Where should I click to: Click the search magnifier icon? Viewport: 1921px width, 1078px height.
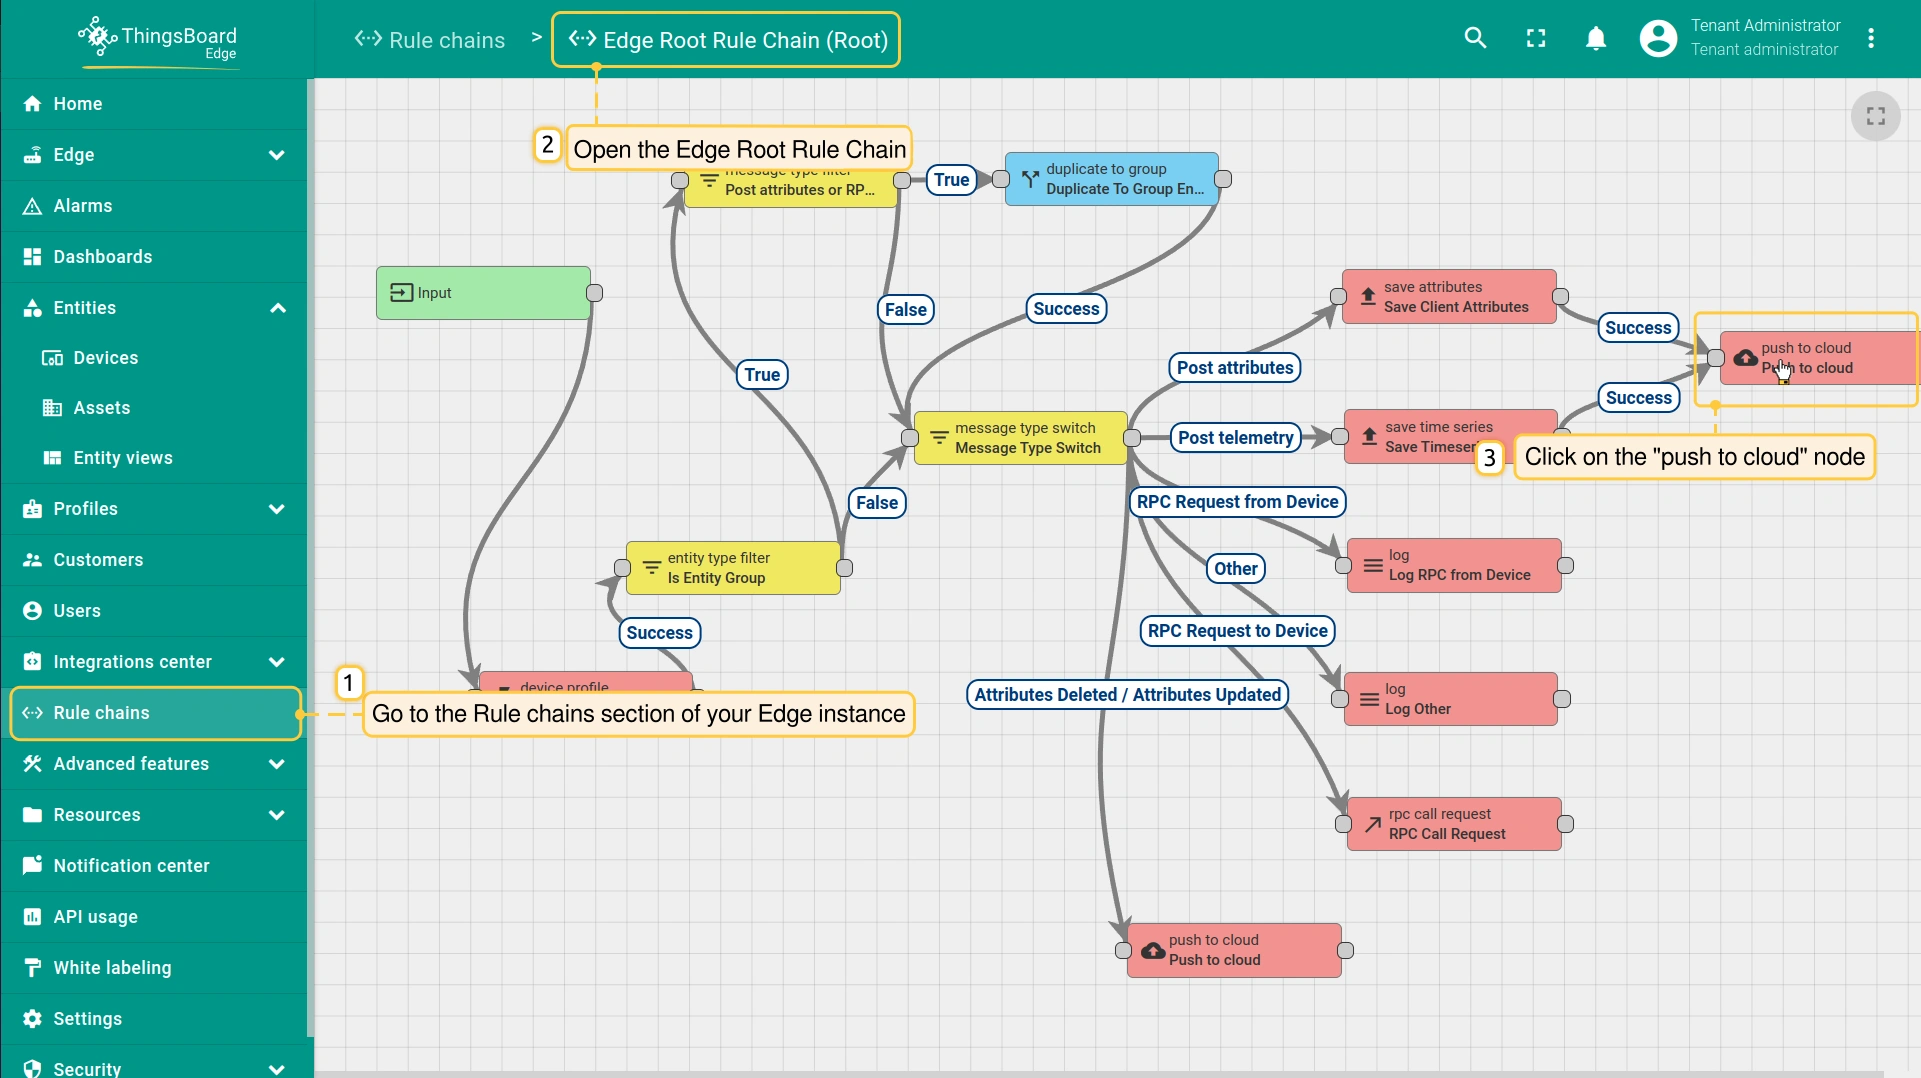coord(1475,38)
